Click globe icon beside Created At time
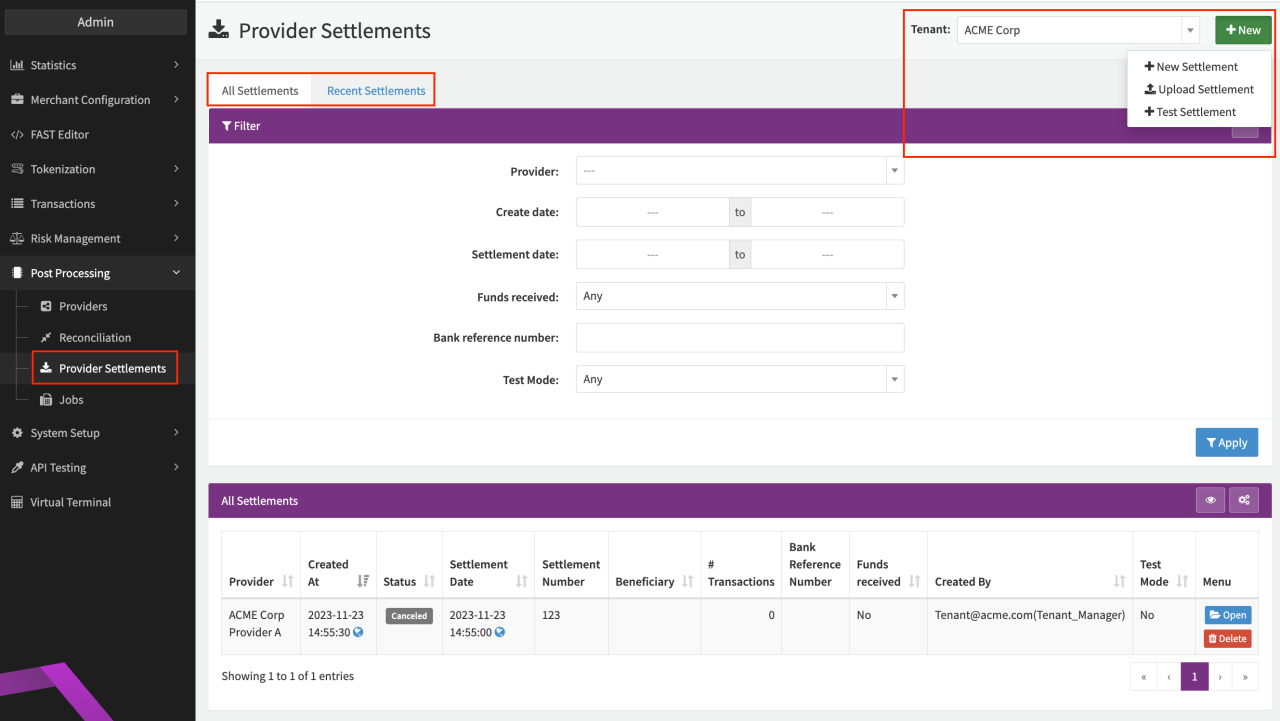The width and height of the screenshot is (1280, 721). [359, 632]
